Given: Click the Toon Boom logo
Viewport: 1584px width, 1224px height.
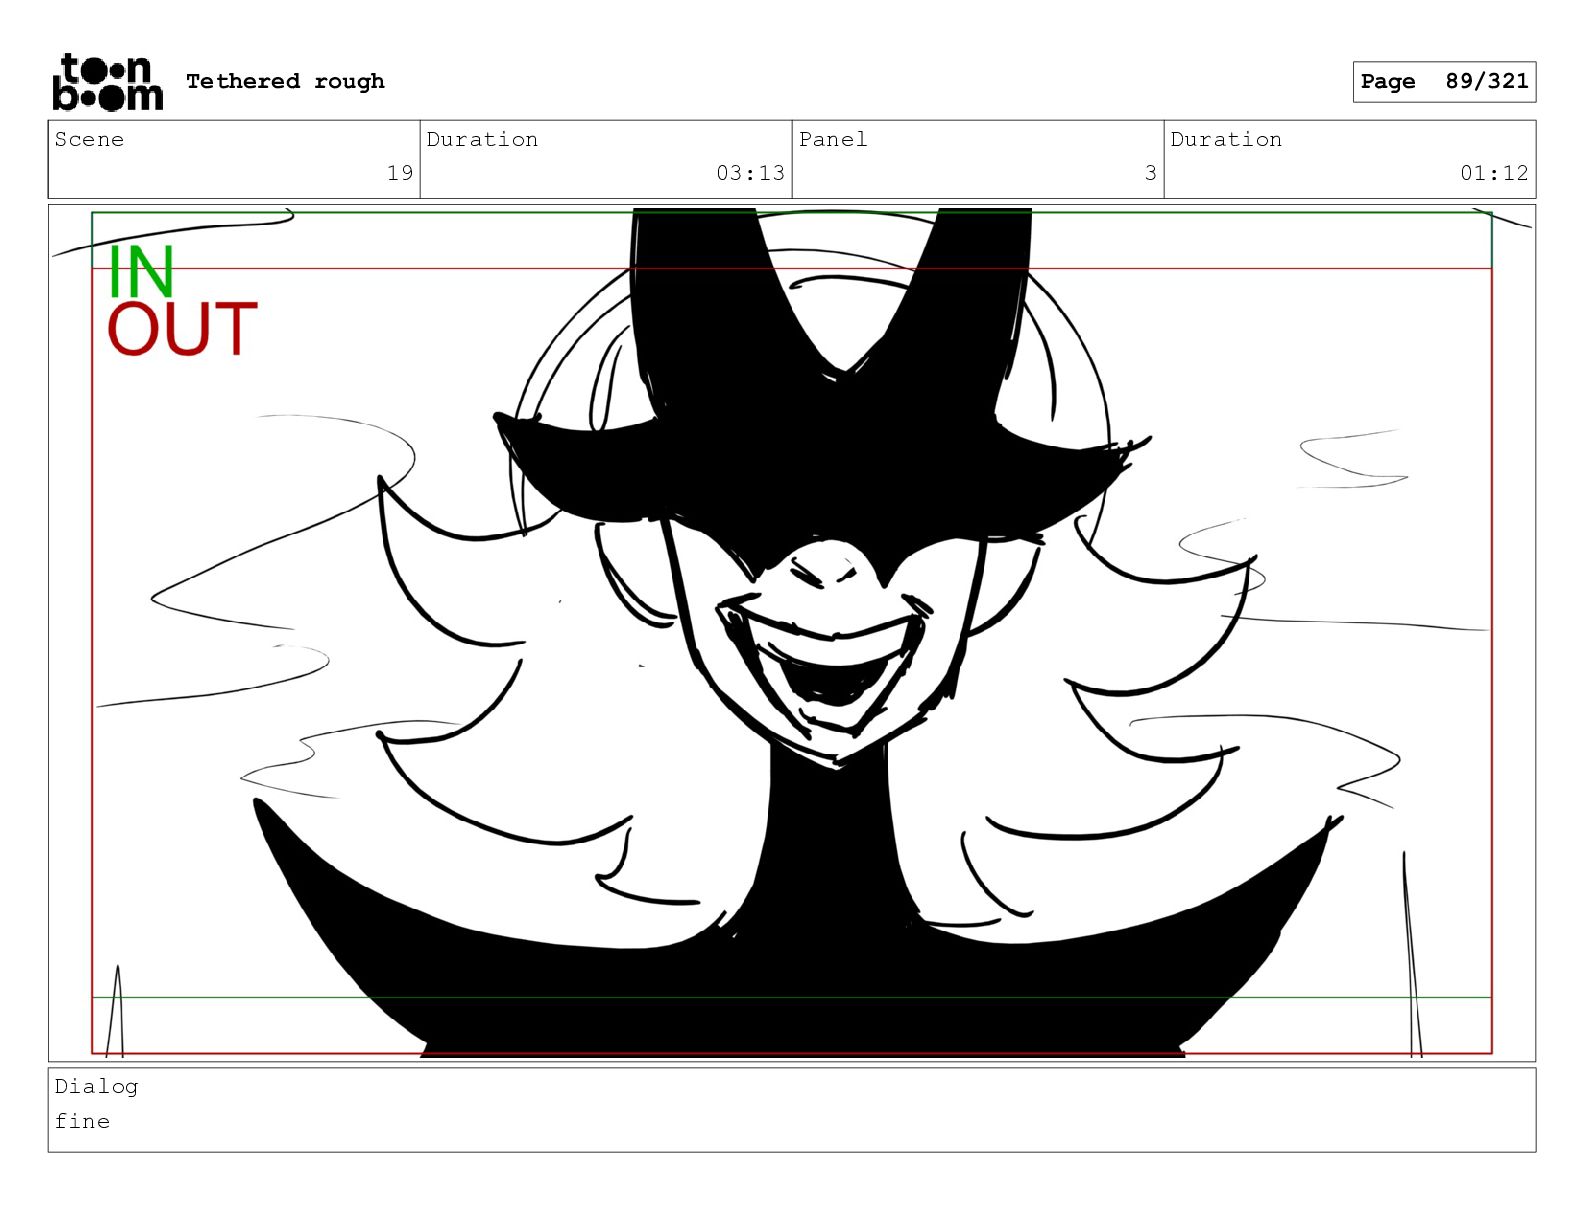Looking at the screenshot, I should pyautogui.click(x=107, y=82).
